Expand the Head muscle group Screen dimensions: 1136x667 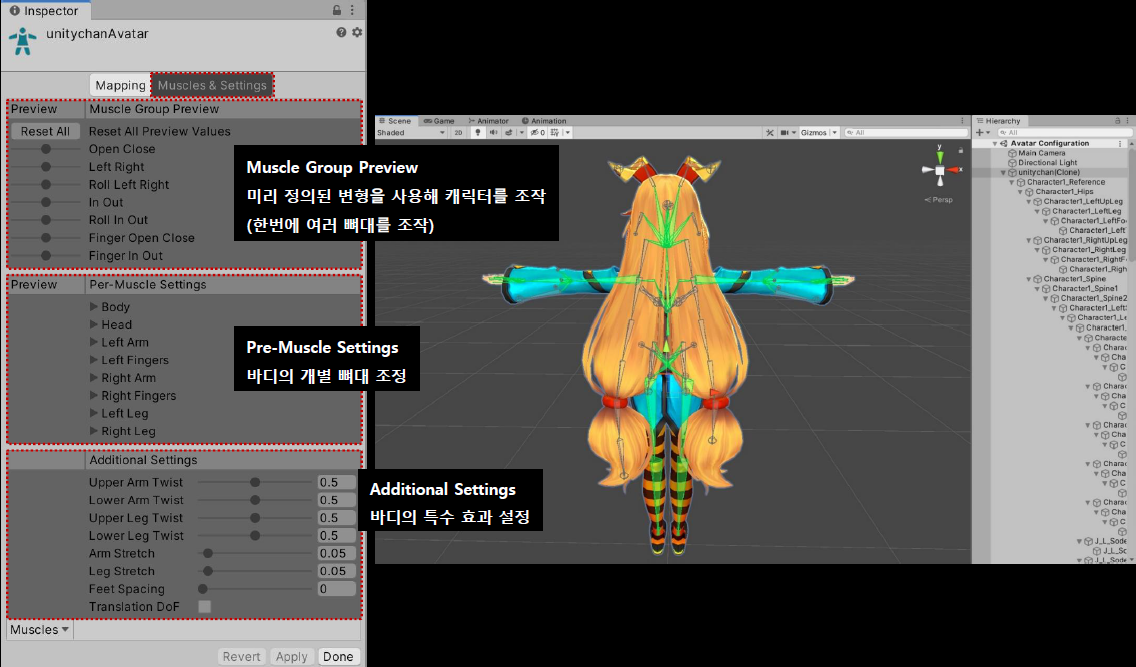93,324
